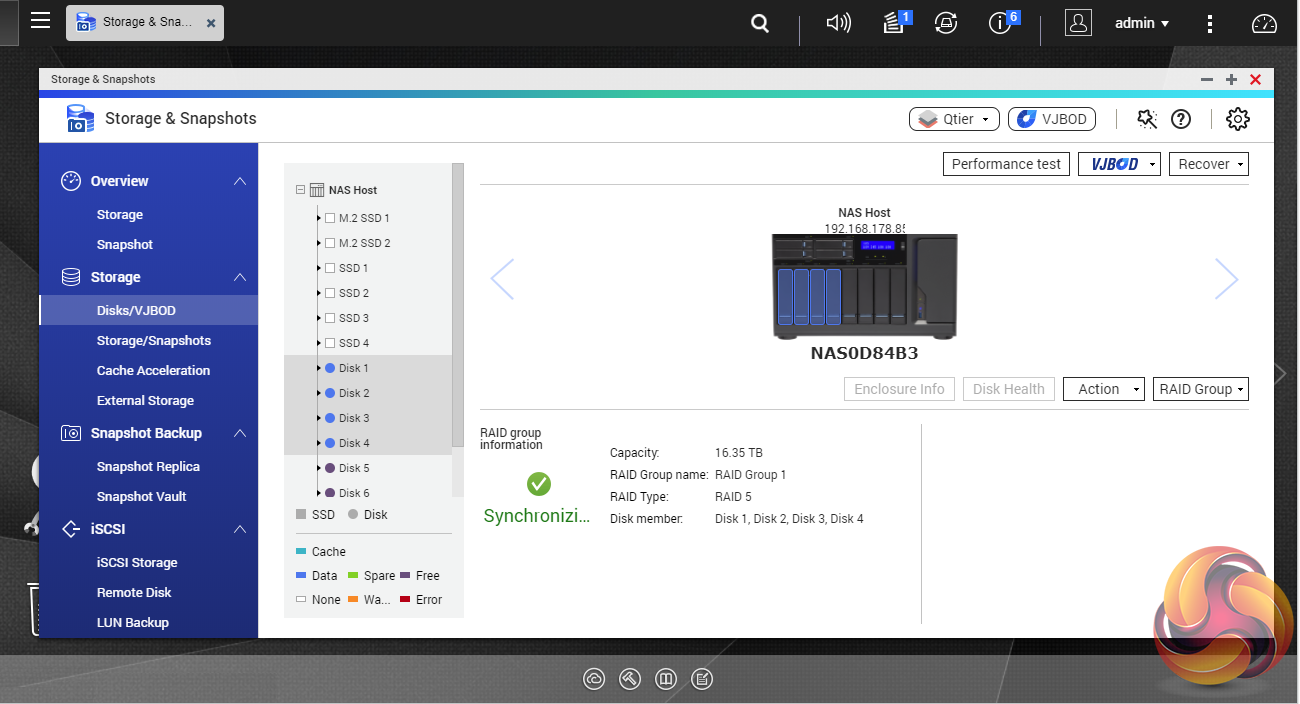Open the RAID Group dropdown
Screen dimensions: 1300x704
point(1200,389)
